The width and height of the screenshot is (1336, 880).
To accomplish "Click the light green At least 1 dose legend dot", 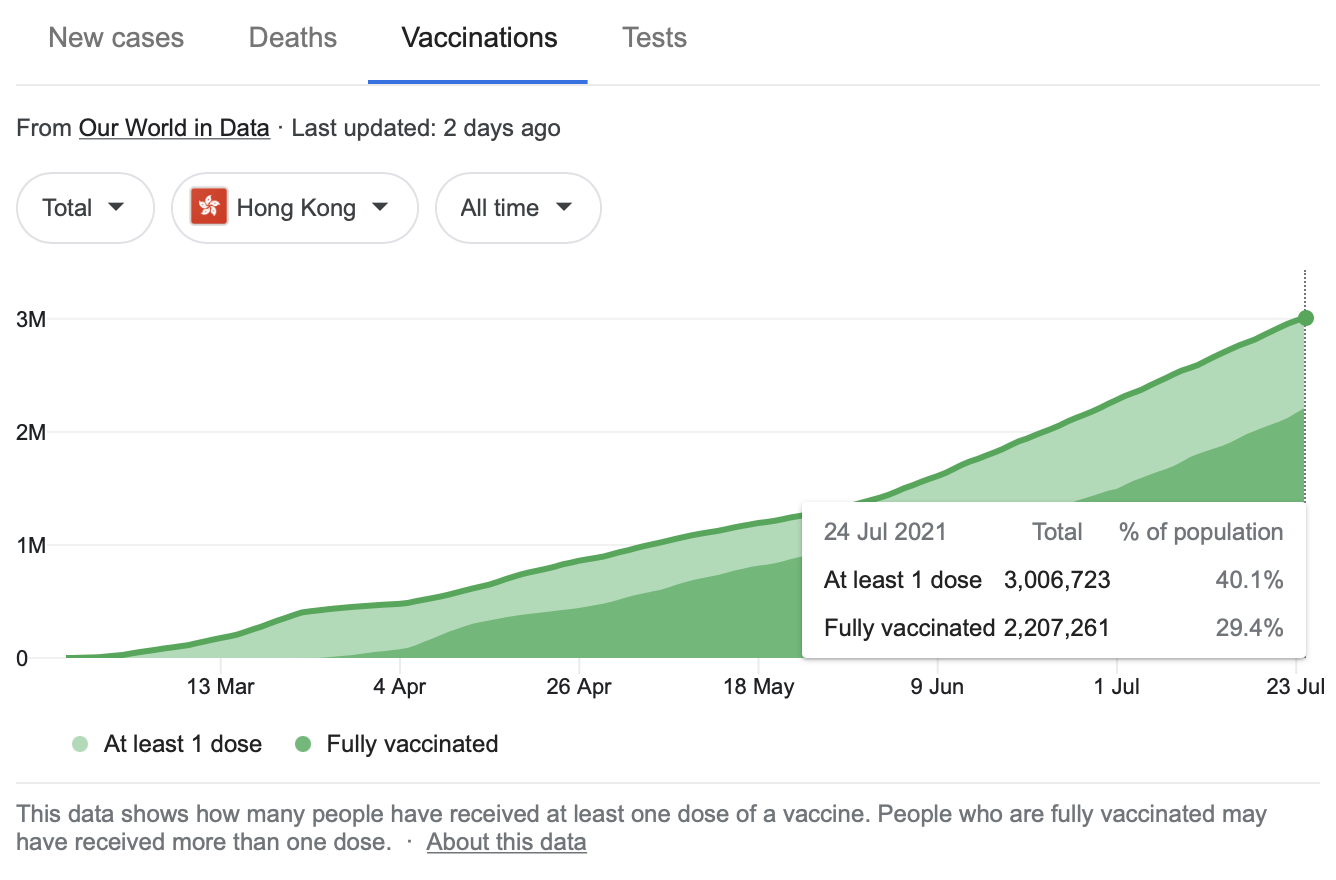I will coord(80,744).
